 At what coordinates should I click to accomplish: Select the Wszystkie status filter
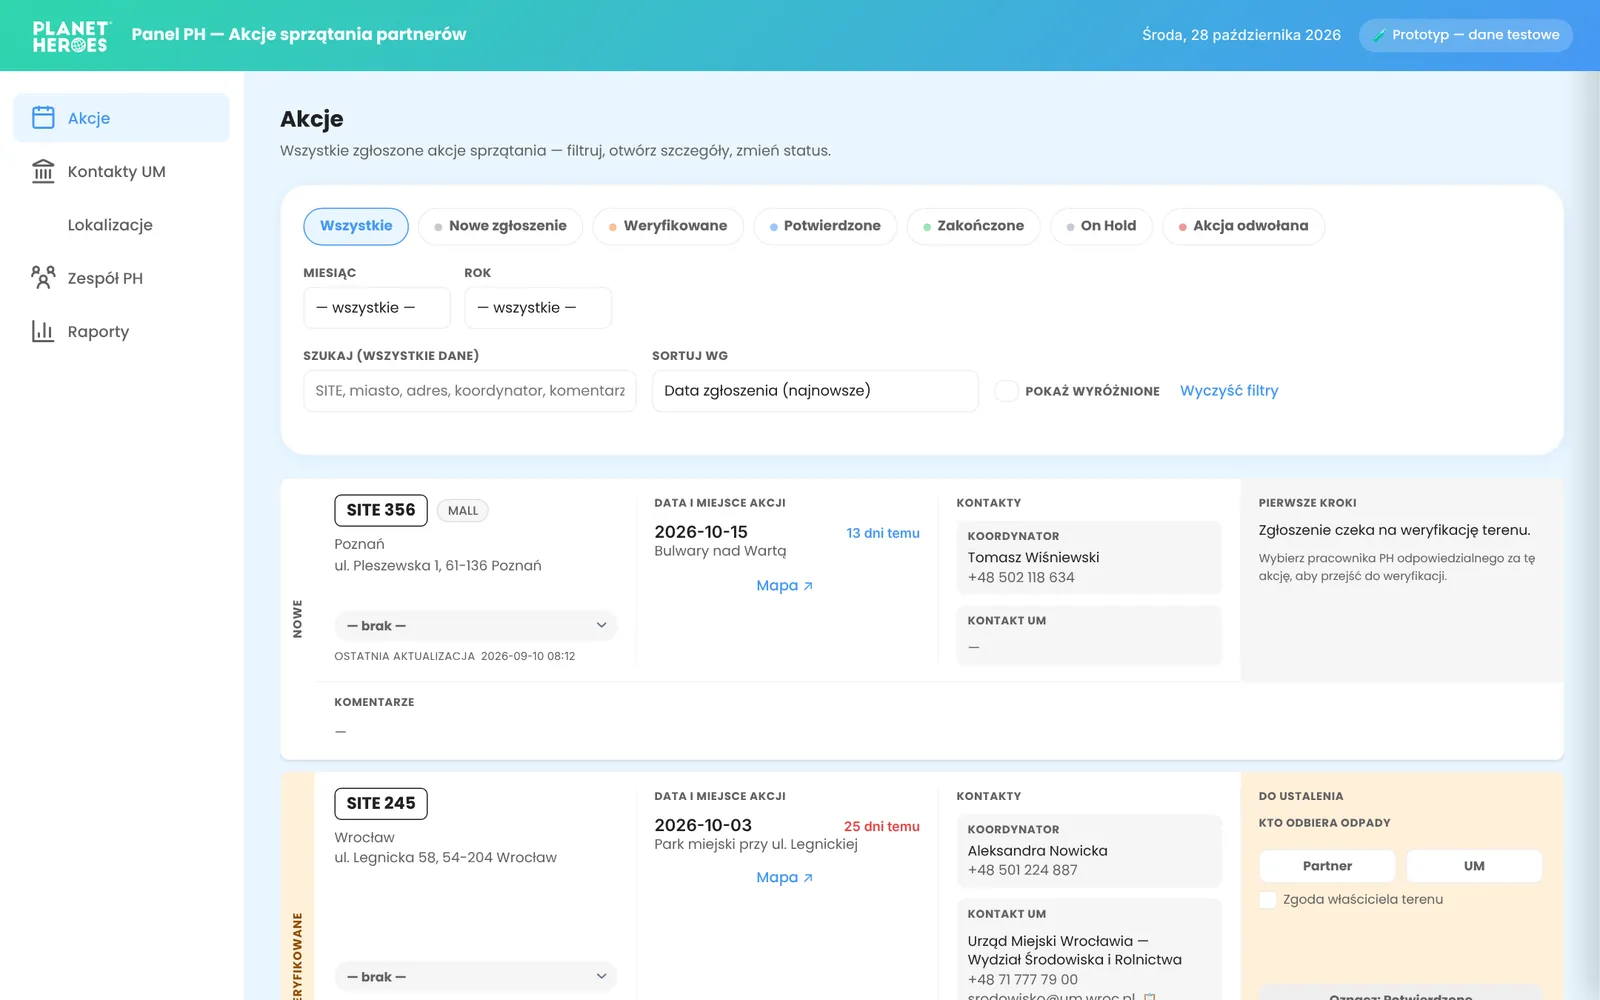356,226
